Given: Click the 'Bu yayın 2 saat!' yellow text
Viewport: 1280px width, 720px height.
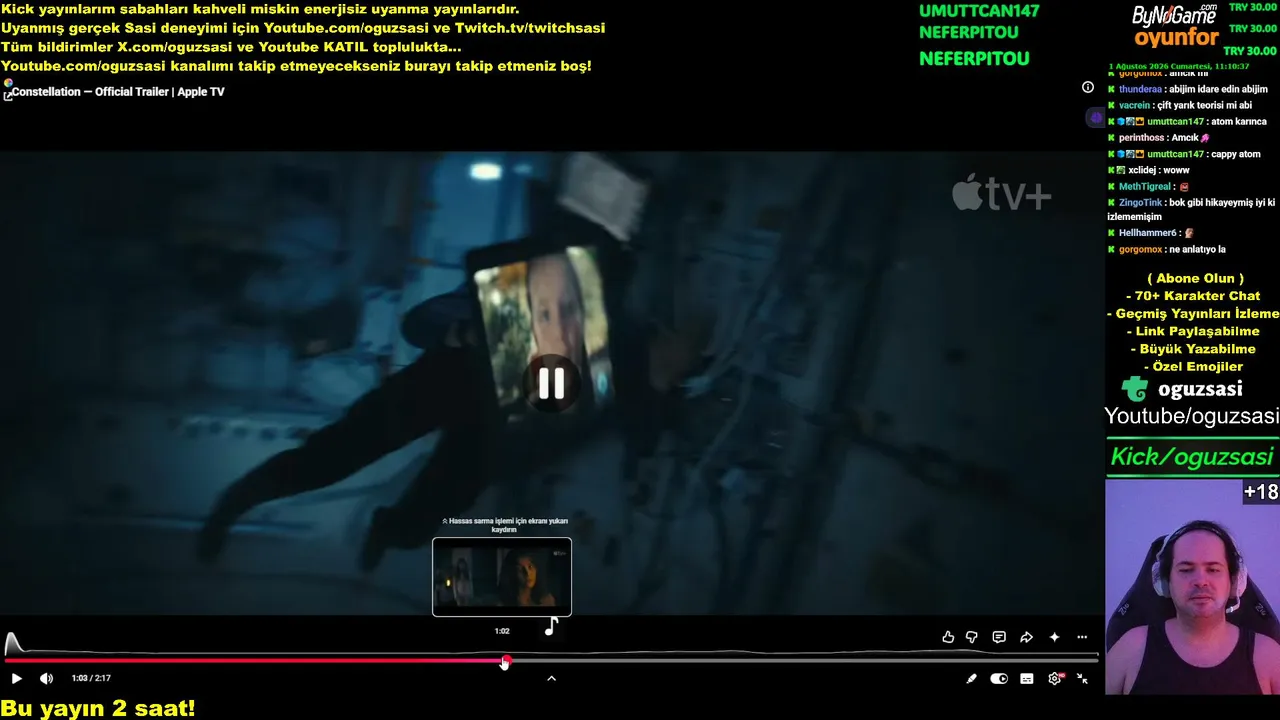Looking at the screenshot, I should point(98,708).
